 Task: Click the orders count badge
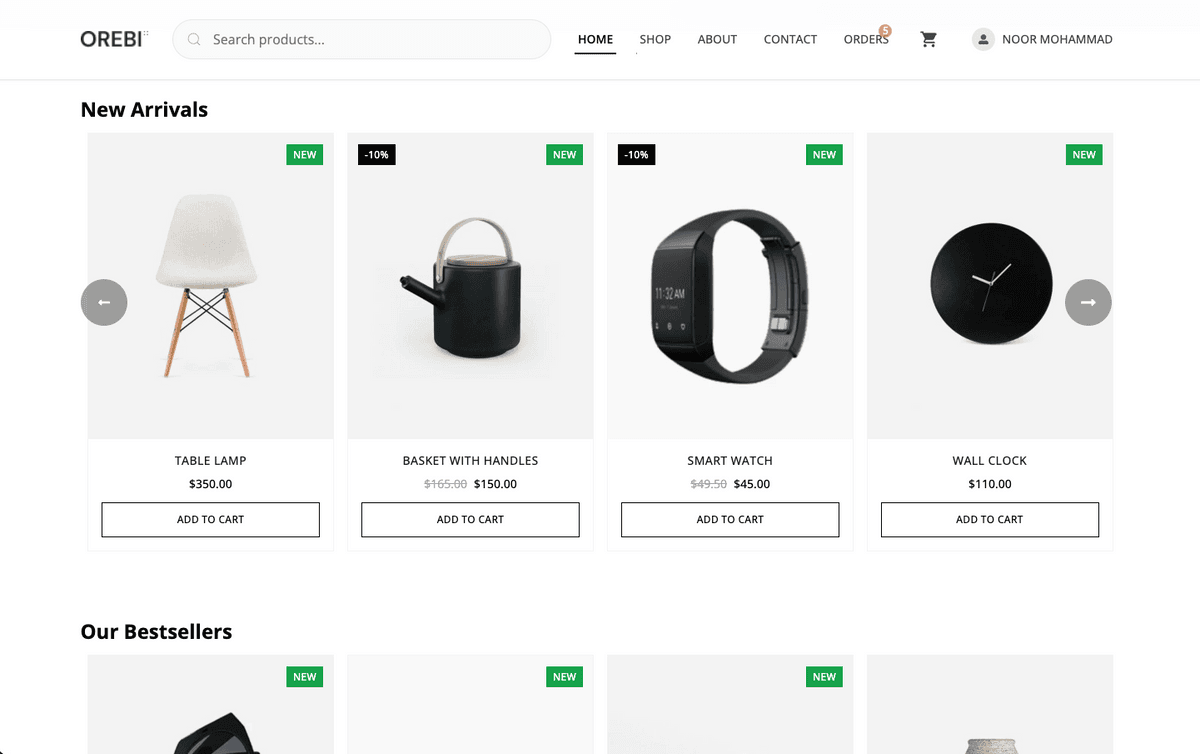tap(885, 30)
